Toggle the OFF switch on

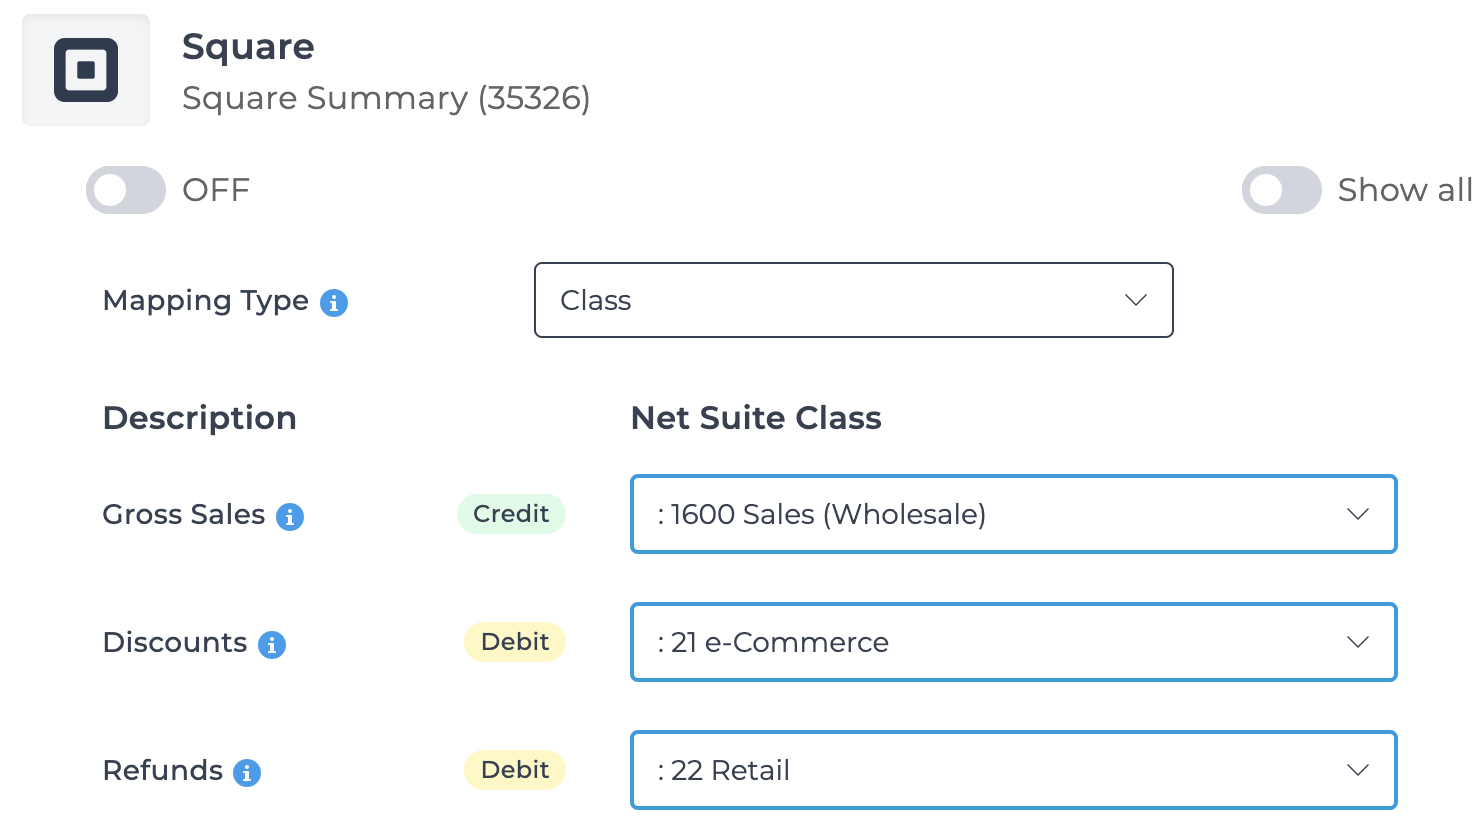(x=126, y=190)
